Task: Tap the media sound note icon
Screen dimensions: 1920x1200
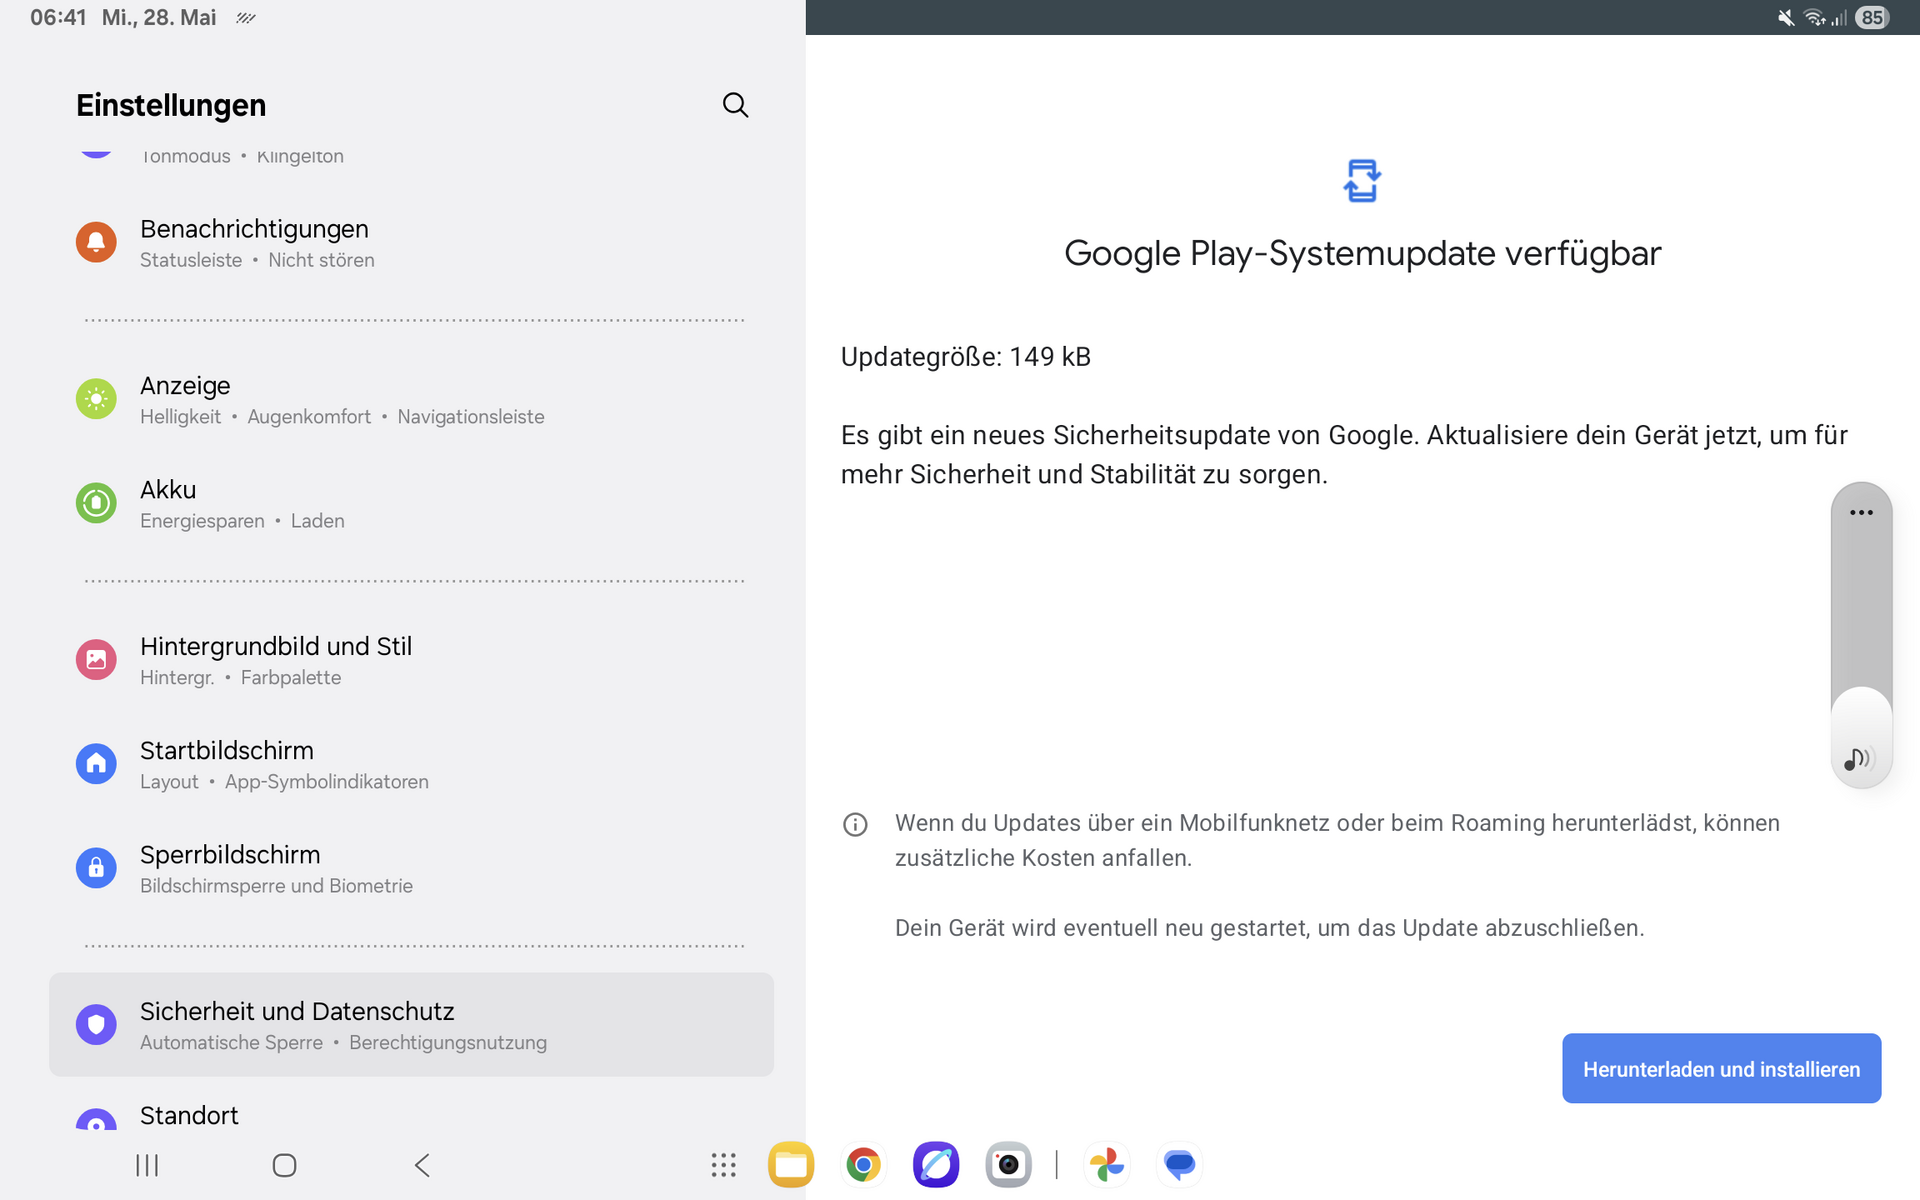Action: [1857, 759]
